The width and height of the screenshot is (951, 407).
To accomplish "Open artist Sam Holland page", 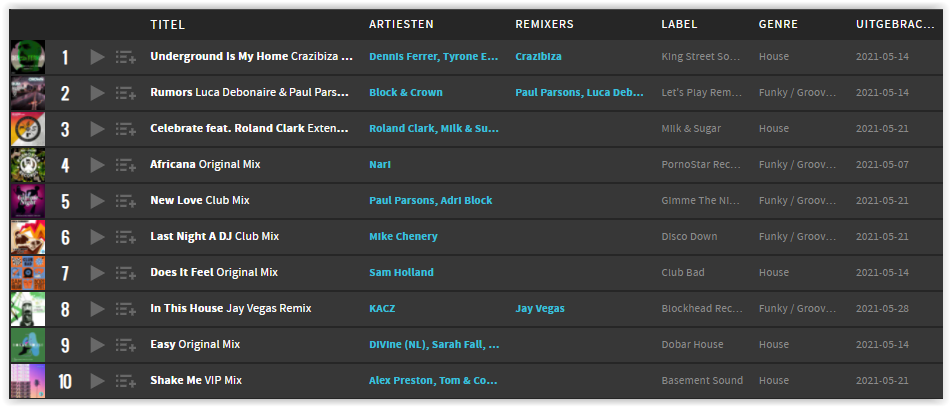I will coord(402,272).
